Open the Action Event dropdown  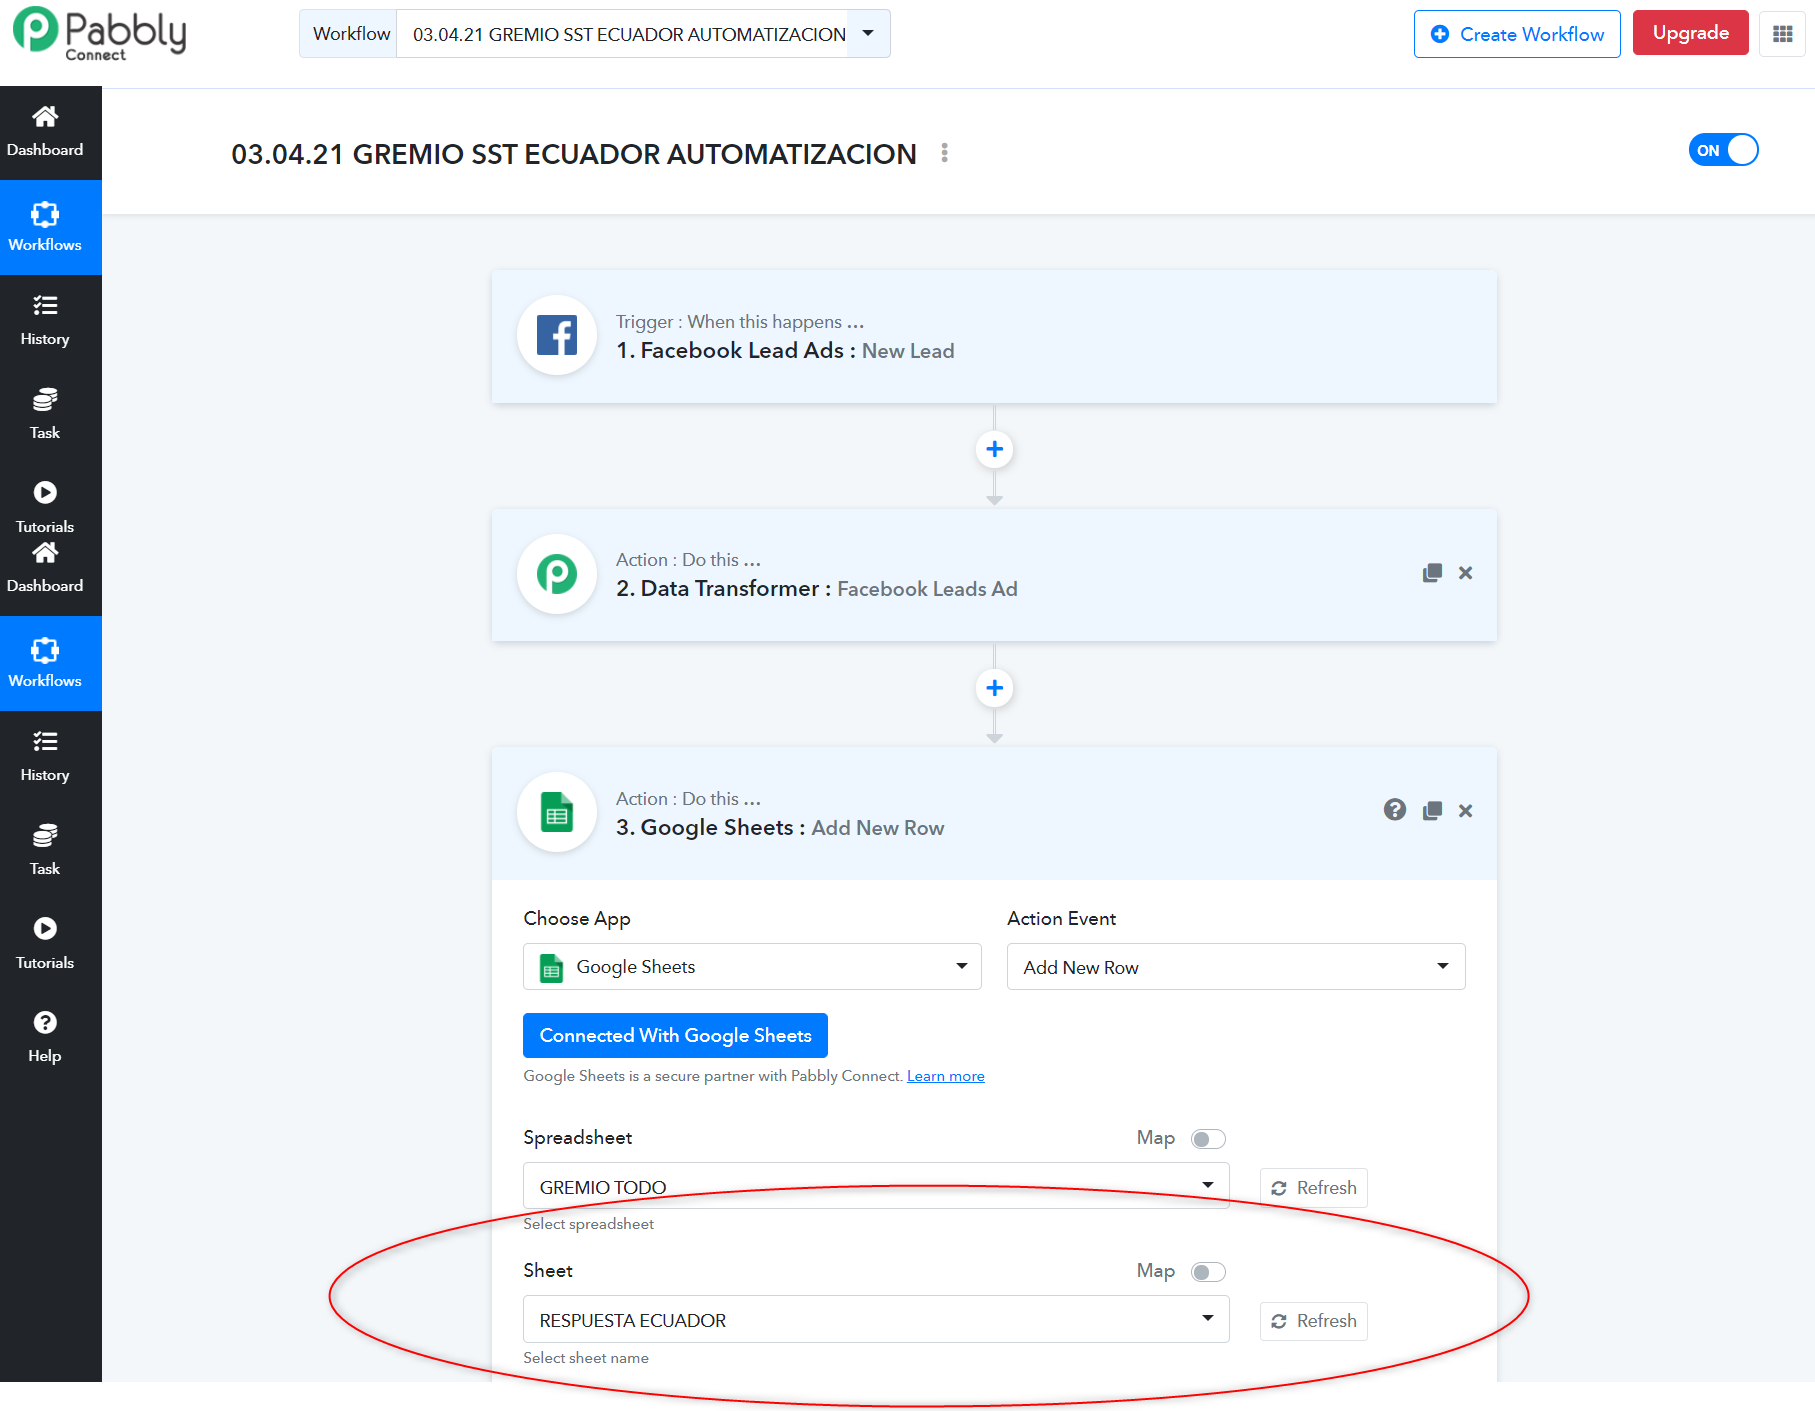tap(1236, 967)
